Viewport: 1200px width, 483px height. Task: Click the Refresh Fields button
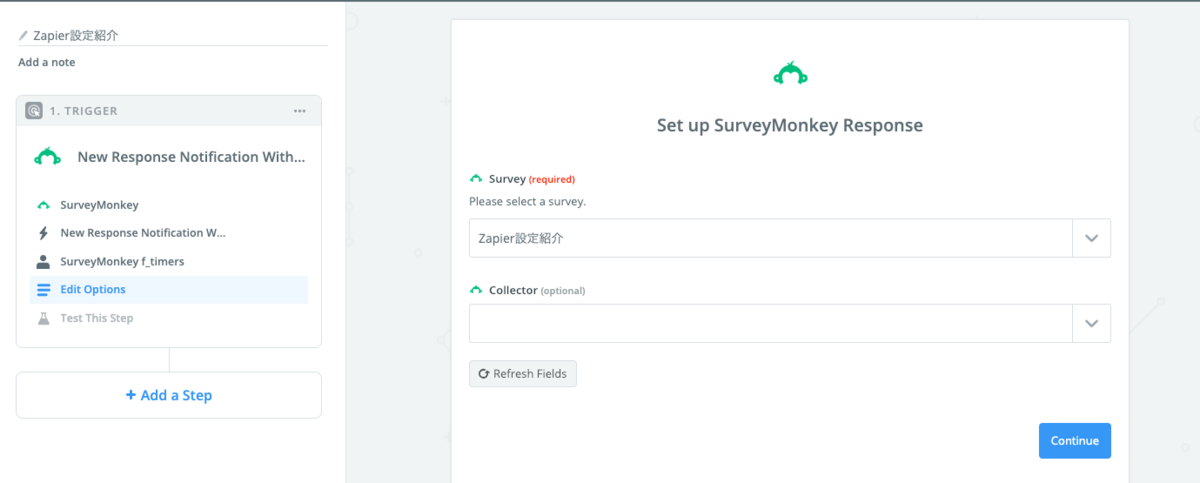[523, 374]
